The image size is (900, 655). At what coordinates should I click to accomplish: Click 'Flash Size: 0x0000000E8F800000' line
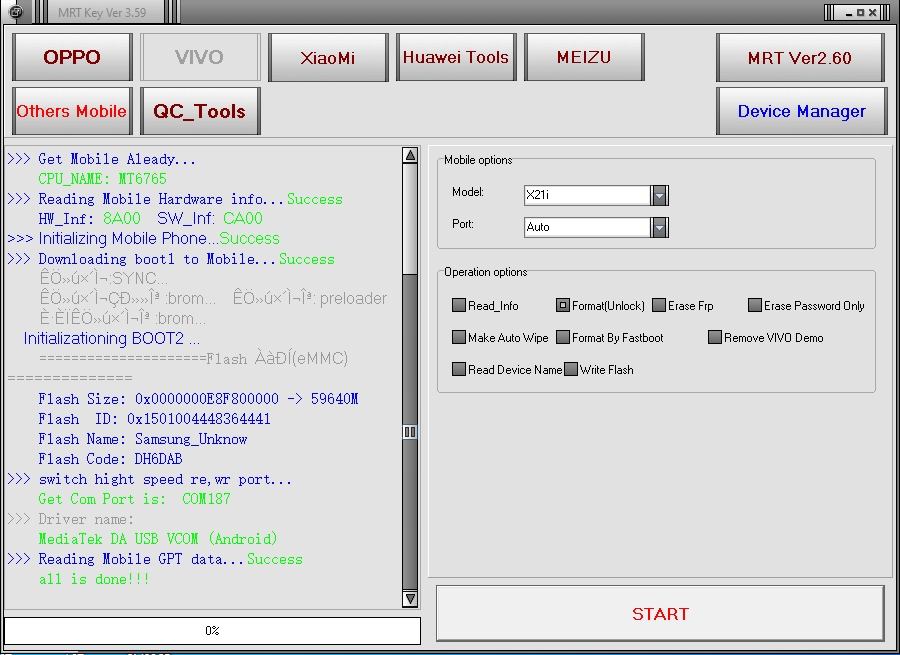[198, 399]
